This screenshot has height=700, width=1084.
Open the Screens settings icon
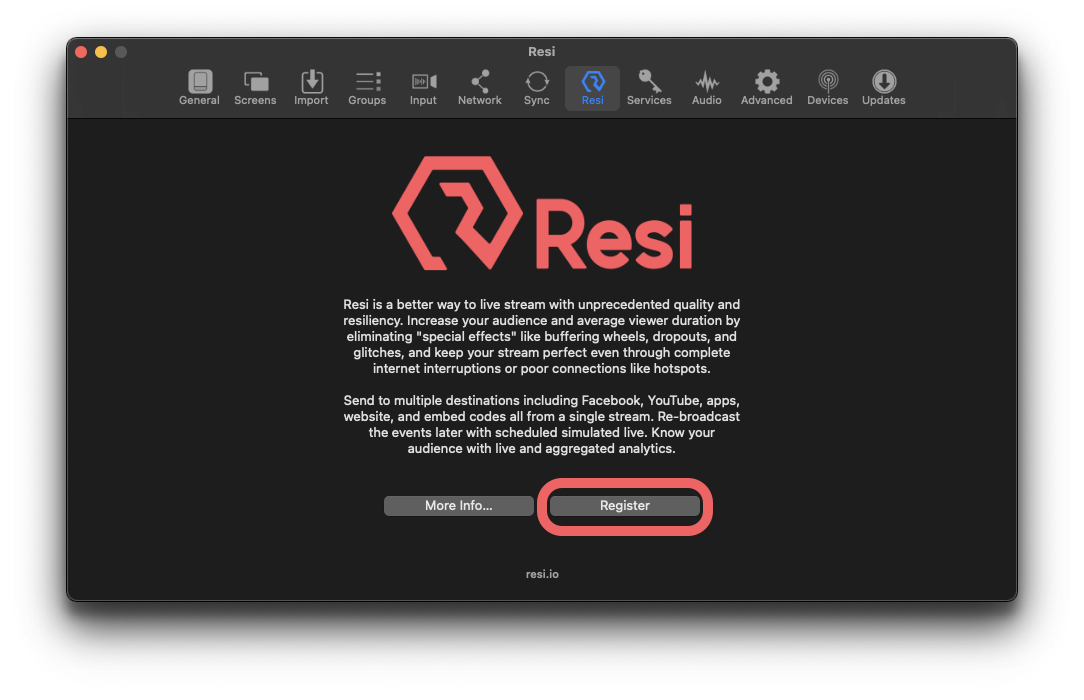[x=255, y=87]
